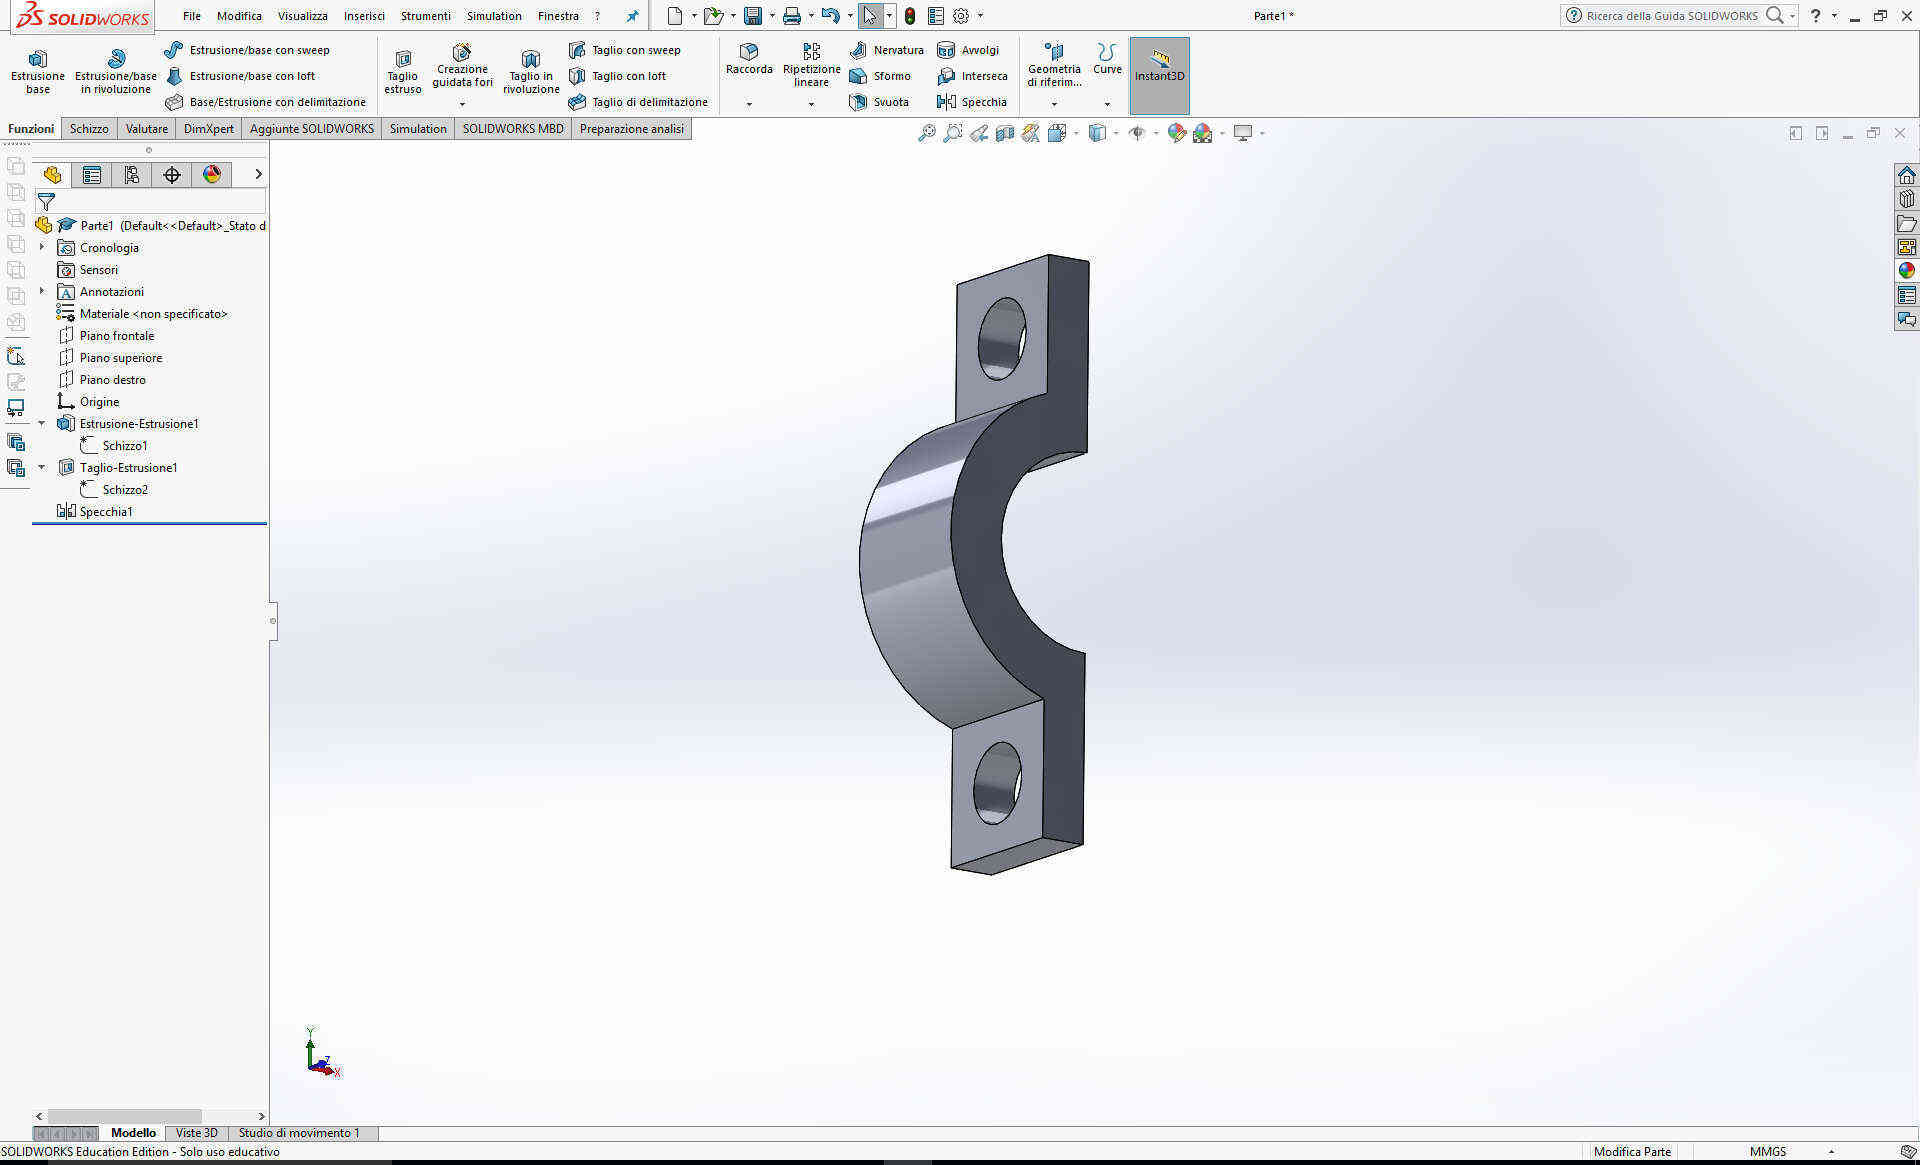This screenshot has width=1920, height=1165.
Task: Collapse the Estrusione-Estrusione1 feature
Action: coord(42,423)
